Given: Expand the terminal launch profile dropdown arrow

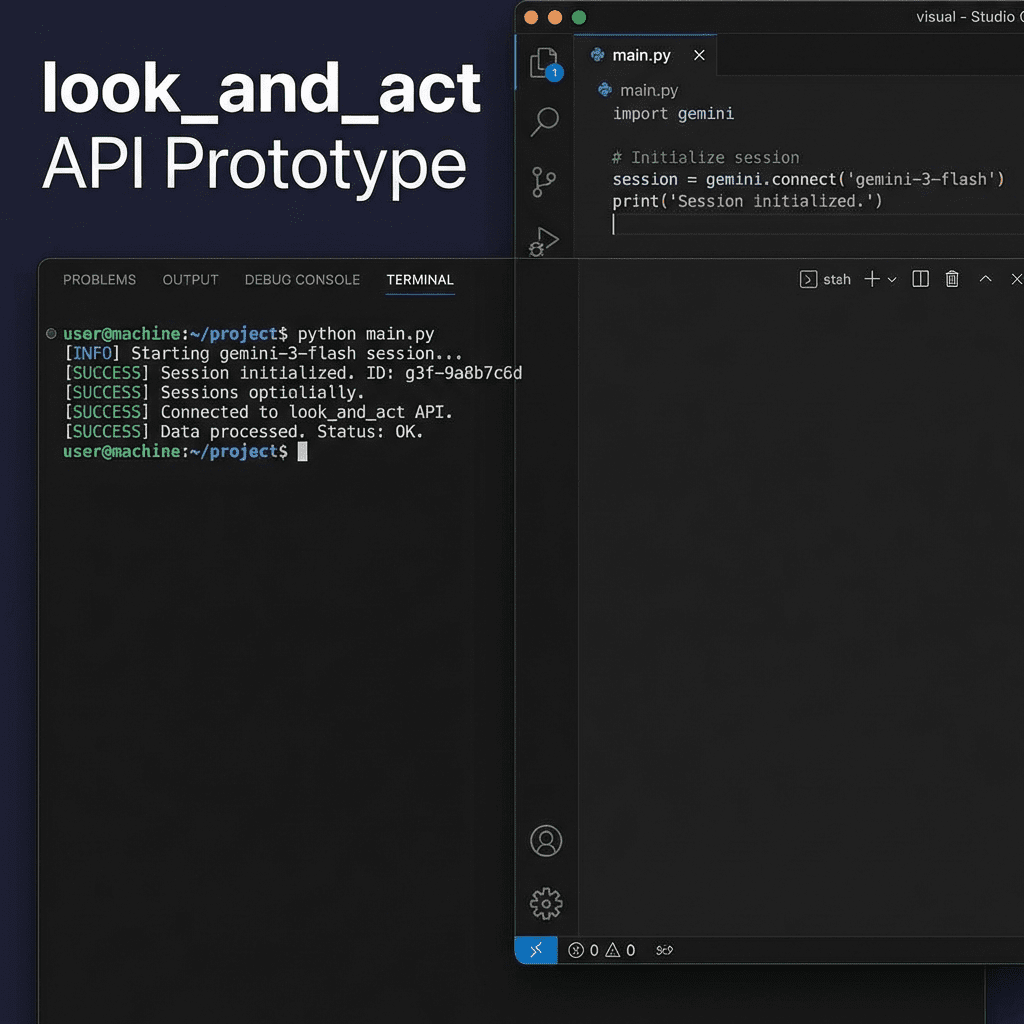Looking at the screenshot, I should click(x=892, y=280).
